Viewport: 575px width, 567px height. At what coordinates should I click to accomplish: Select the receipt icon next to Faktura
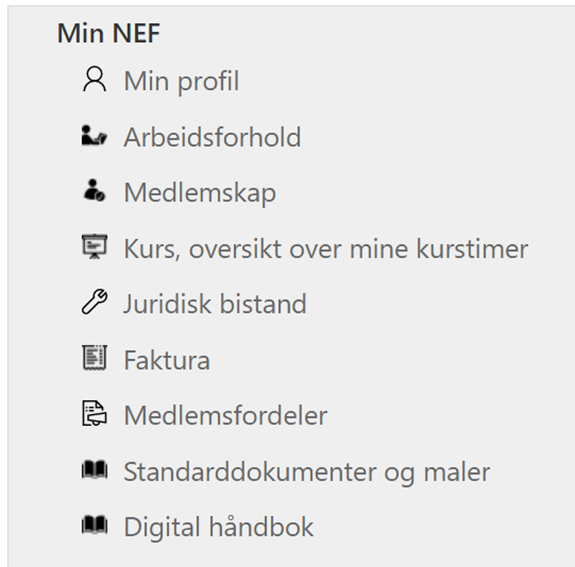[x=94, y=357]
